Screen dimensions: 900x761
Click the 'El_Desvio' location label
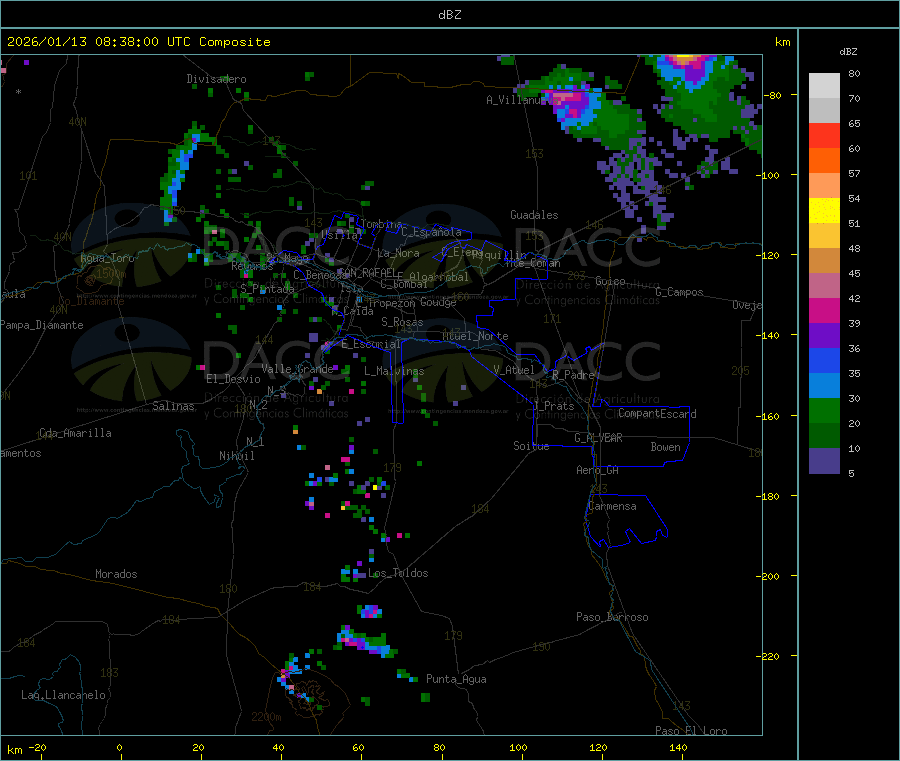coord(233,379)
